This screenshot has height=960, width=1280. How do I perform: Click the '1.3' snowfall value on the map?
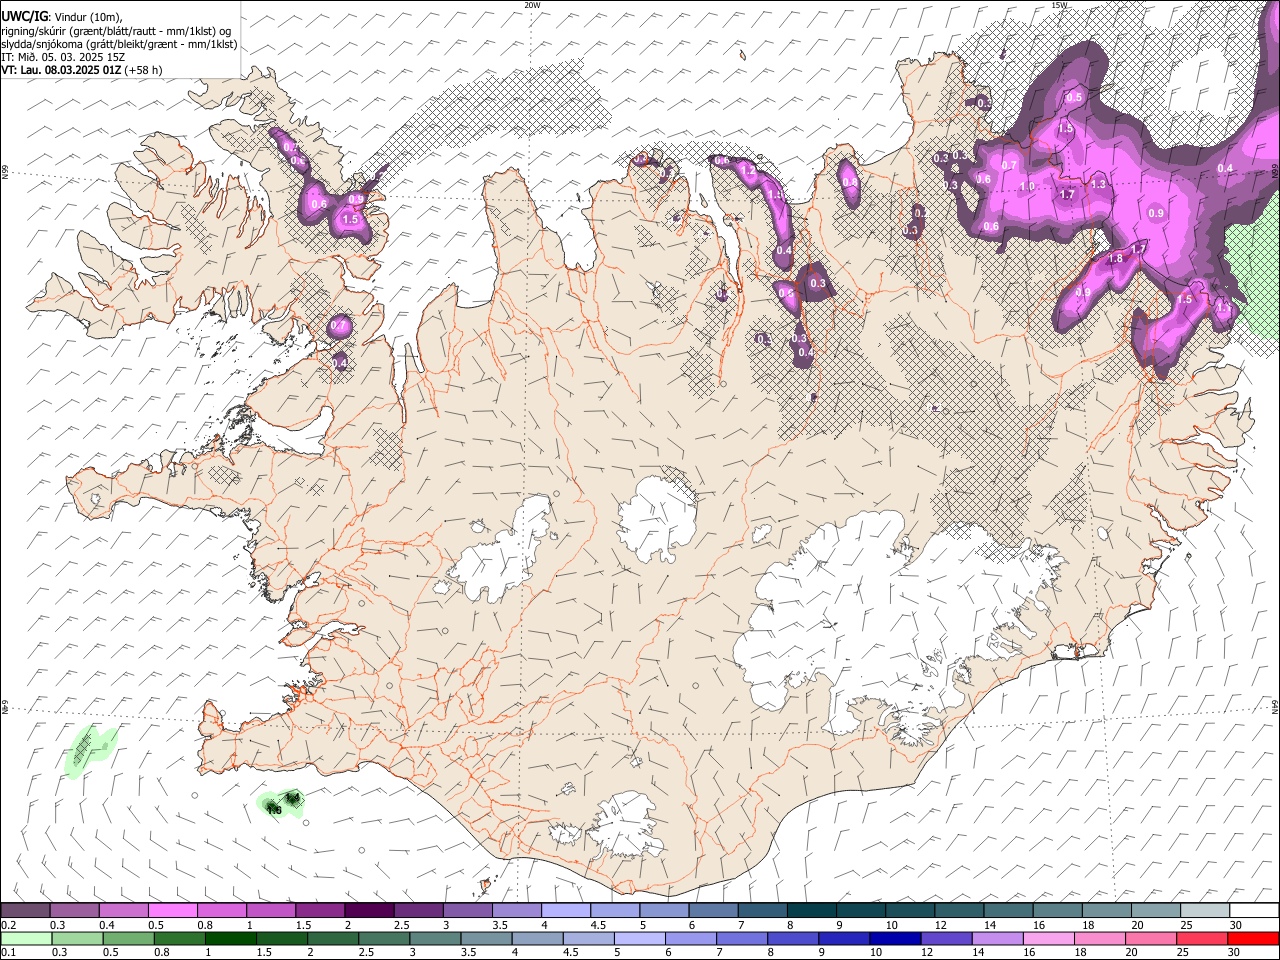(x=1098, y=184)
